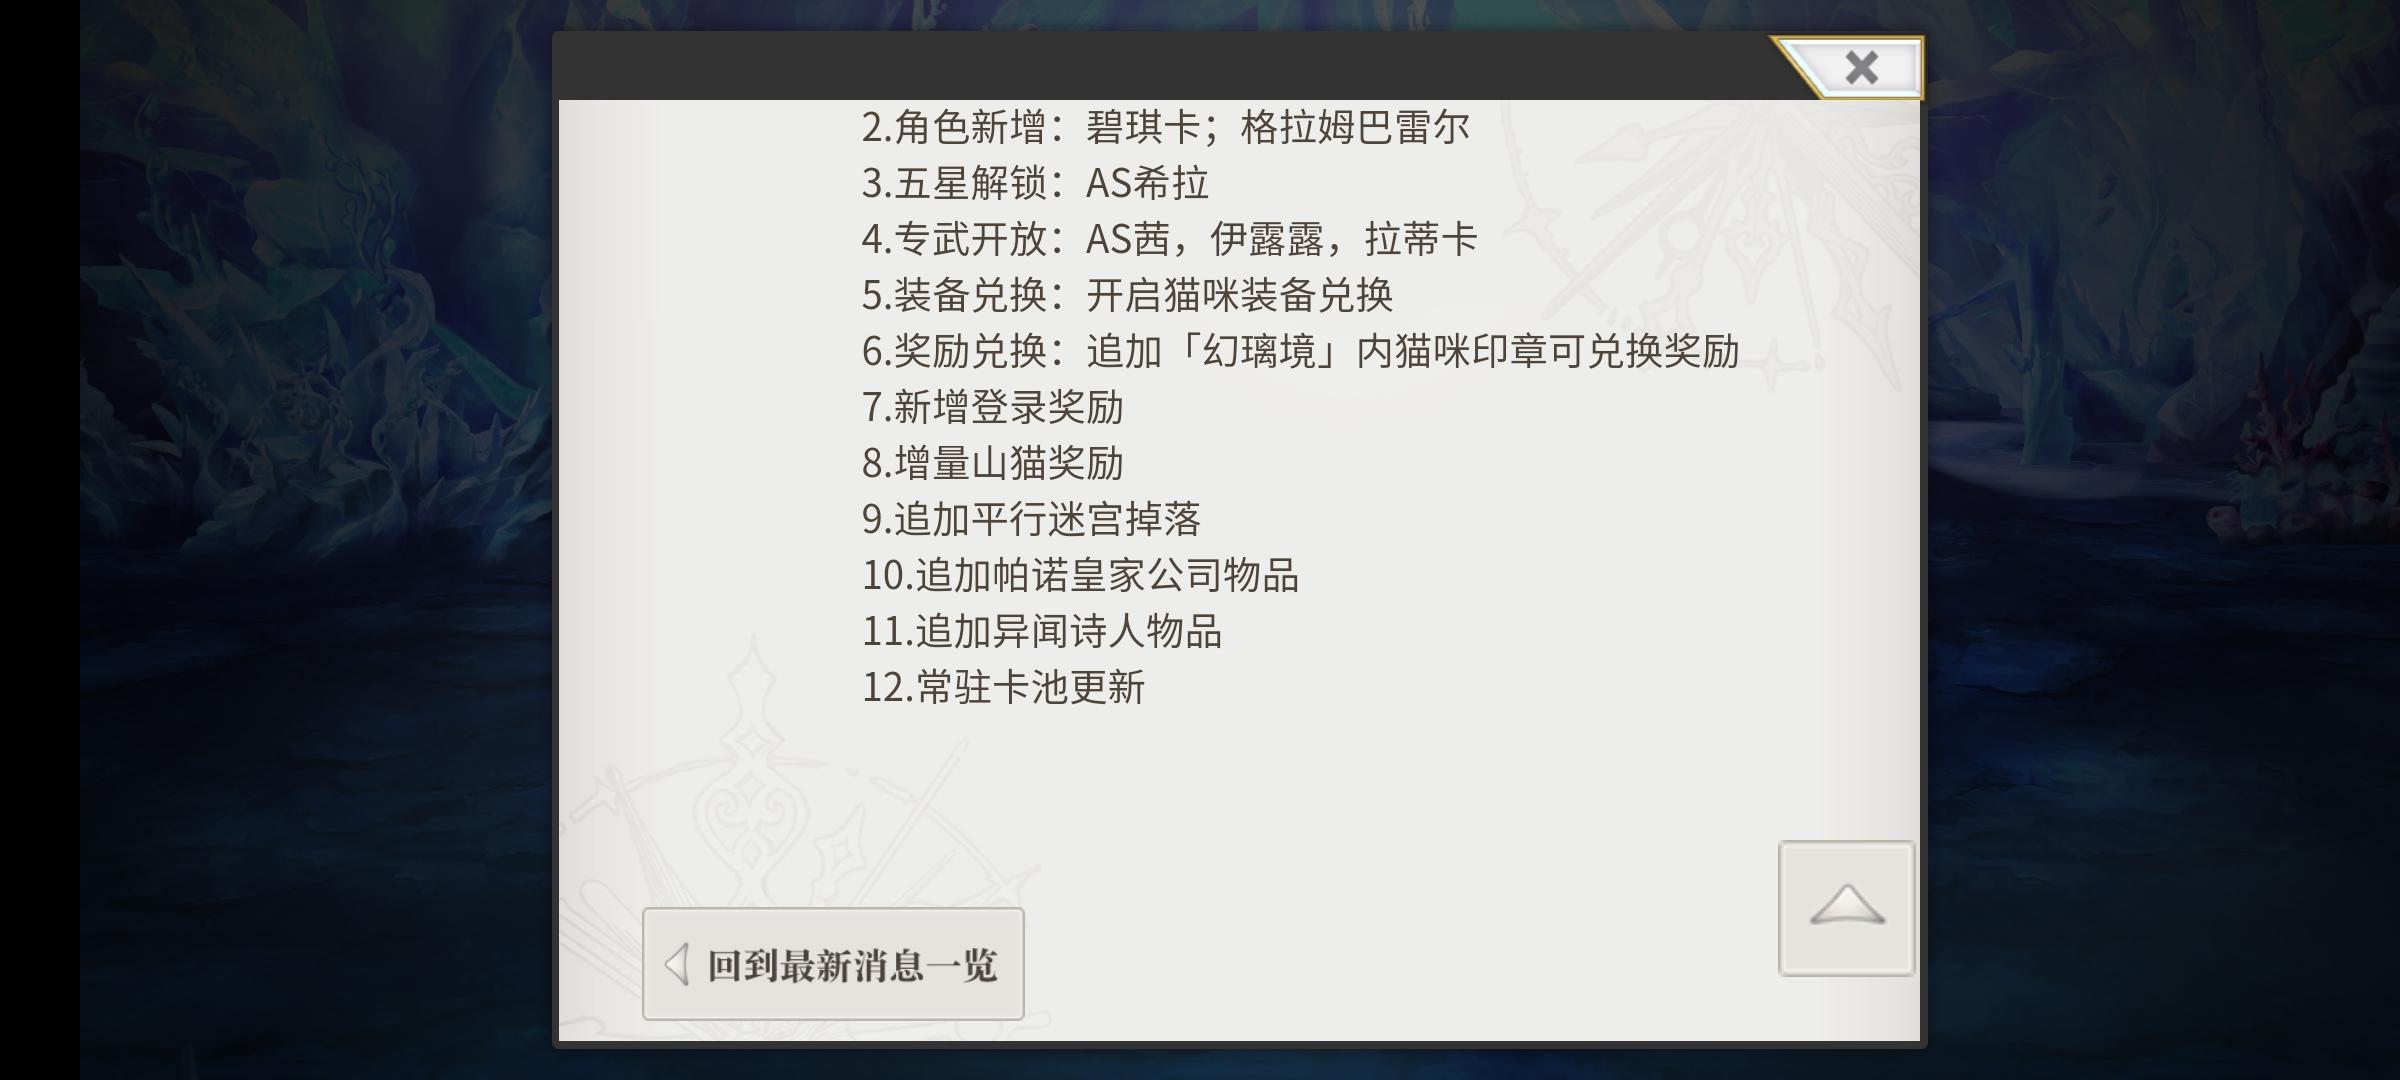Tap item 10 追加帕诺皇家公司物品
This screenshot has width=2400, height=1080.
1081,575
